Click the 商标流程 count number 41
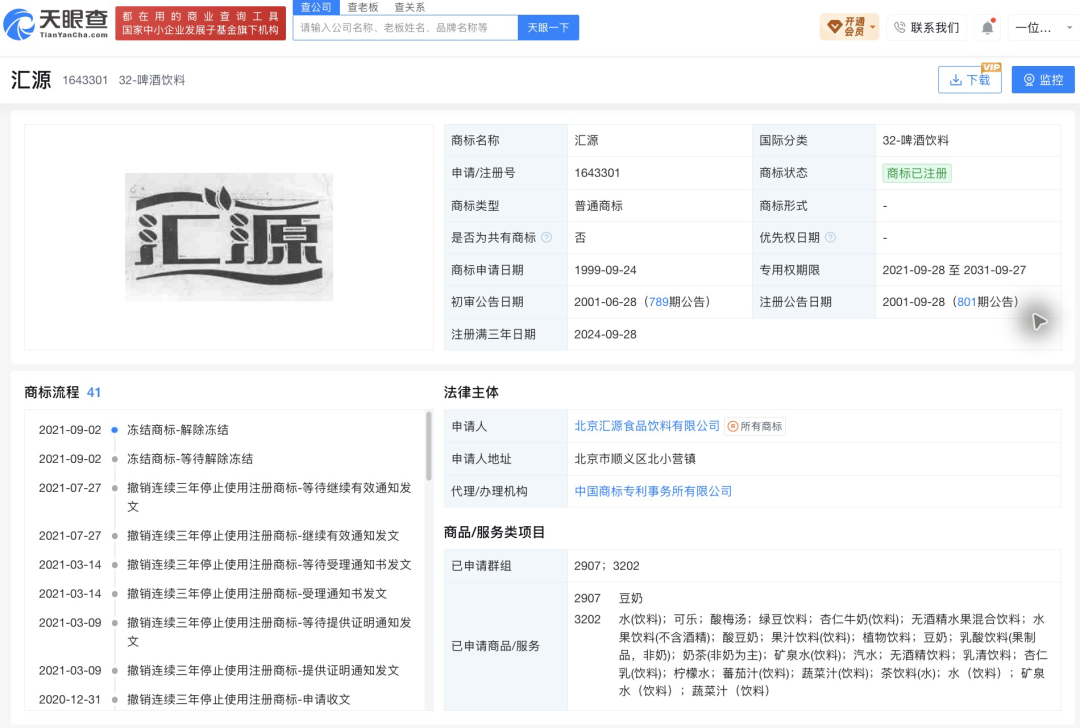Viewport: 1080px width, 728px height. pos(94,393)
